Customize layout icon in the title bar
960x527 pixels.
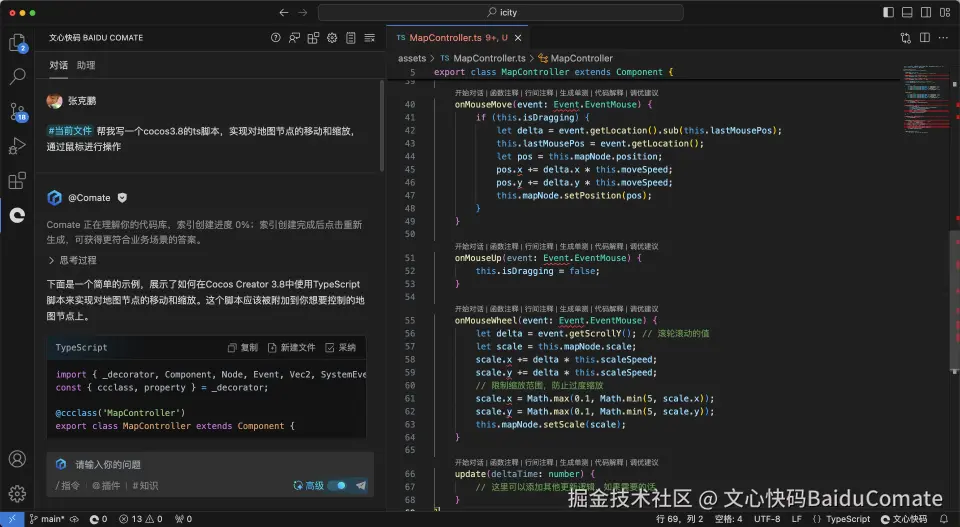[x=945, y=12]
